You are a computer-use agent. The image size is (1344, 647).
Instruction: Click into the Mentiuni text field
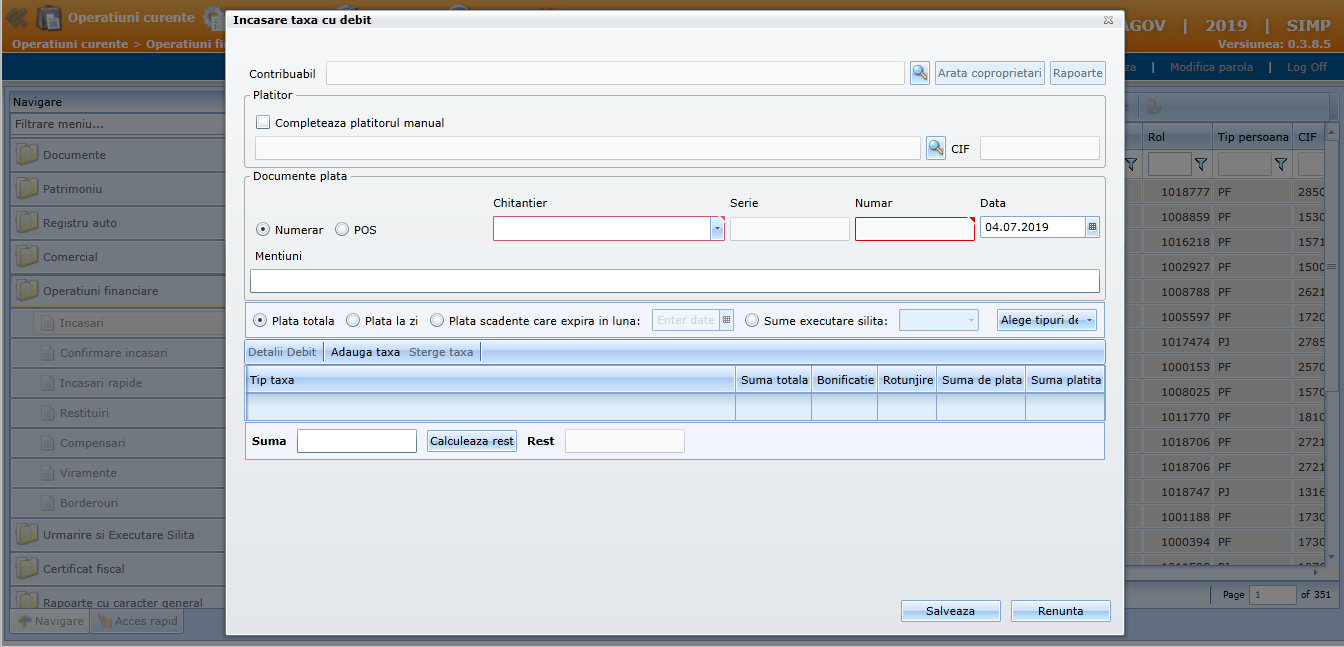point(674,281)
